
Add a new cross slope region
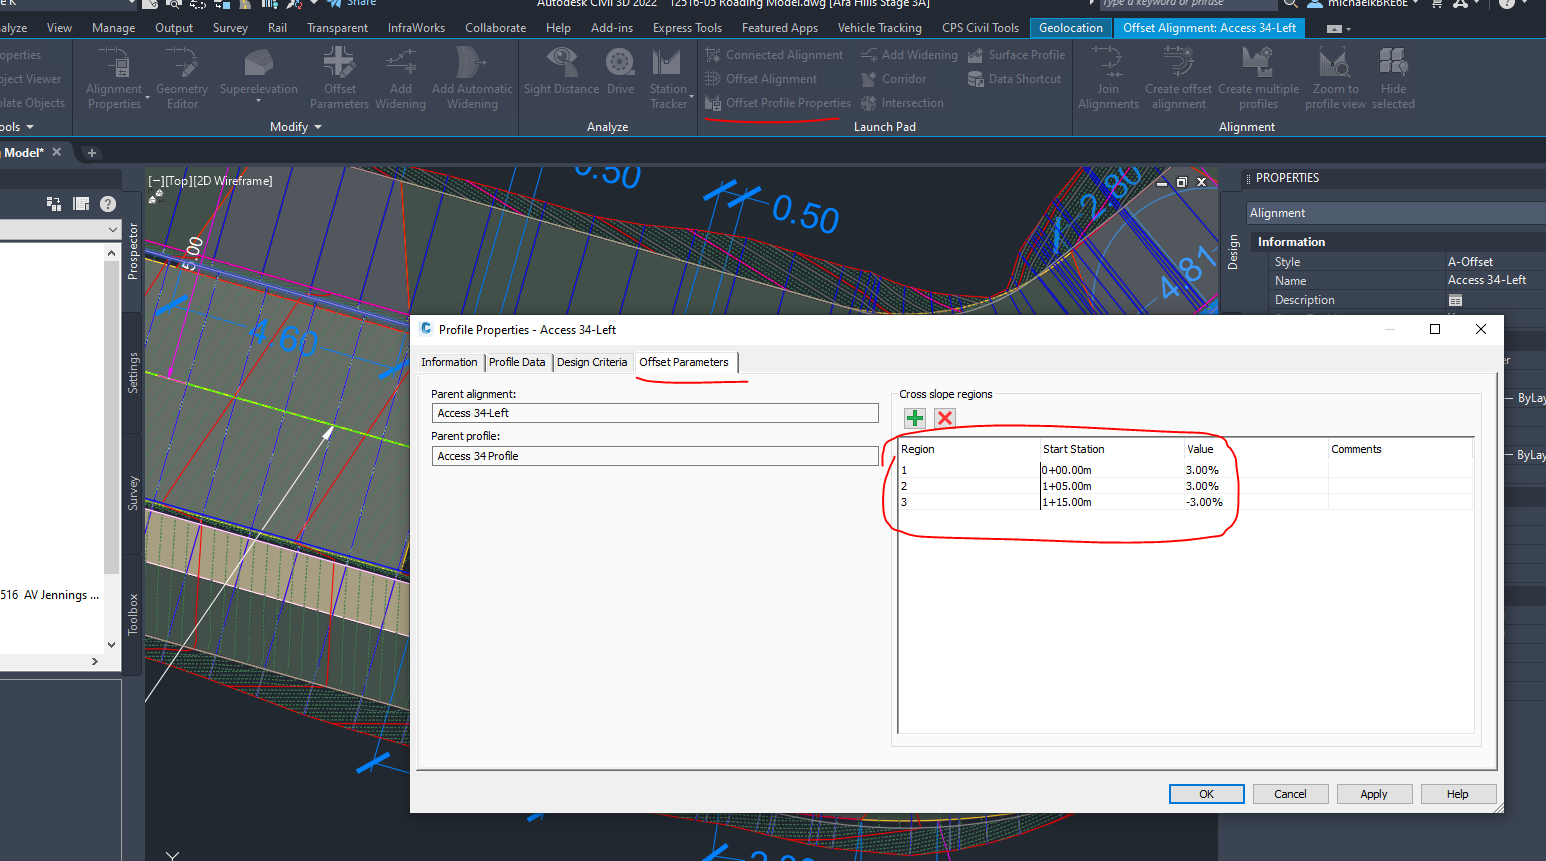(914, 418)
